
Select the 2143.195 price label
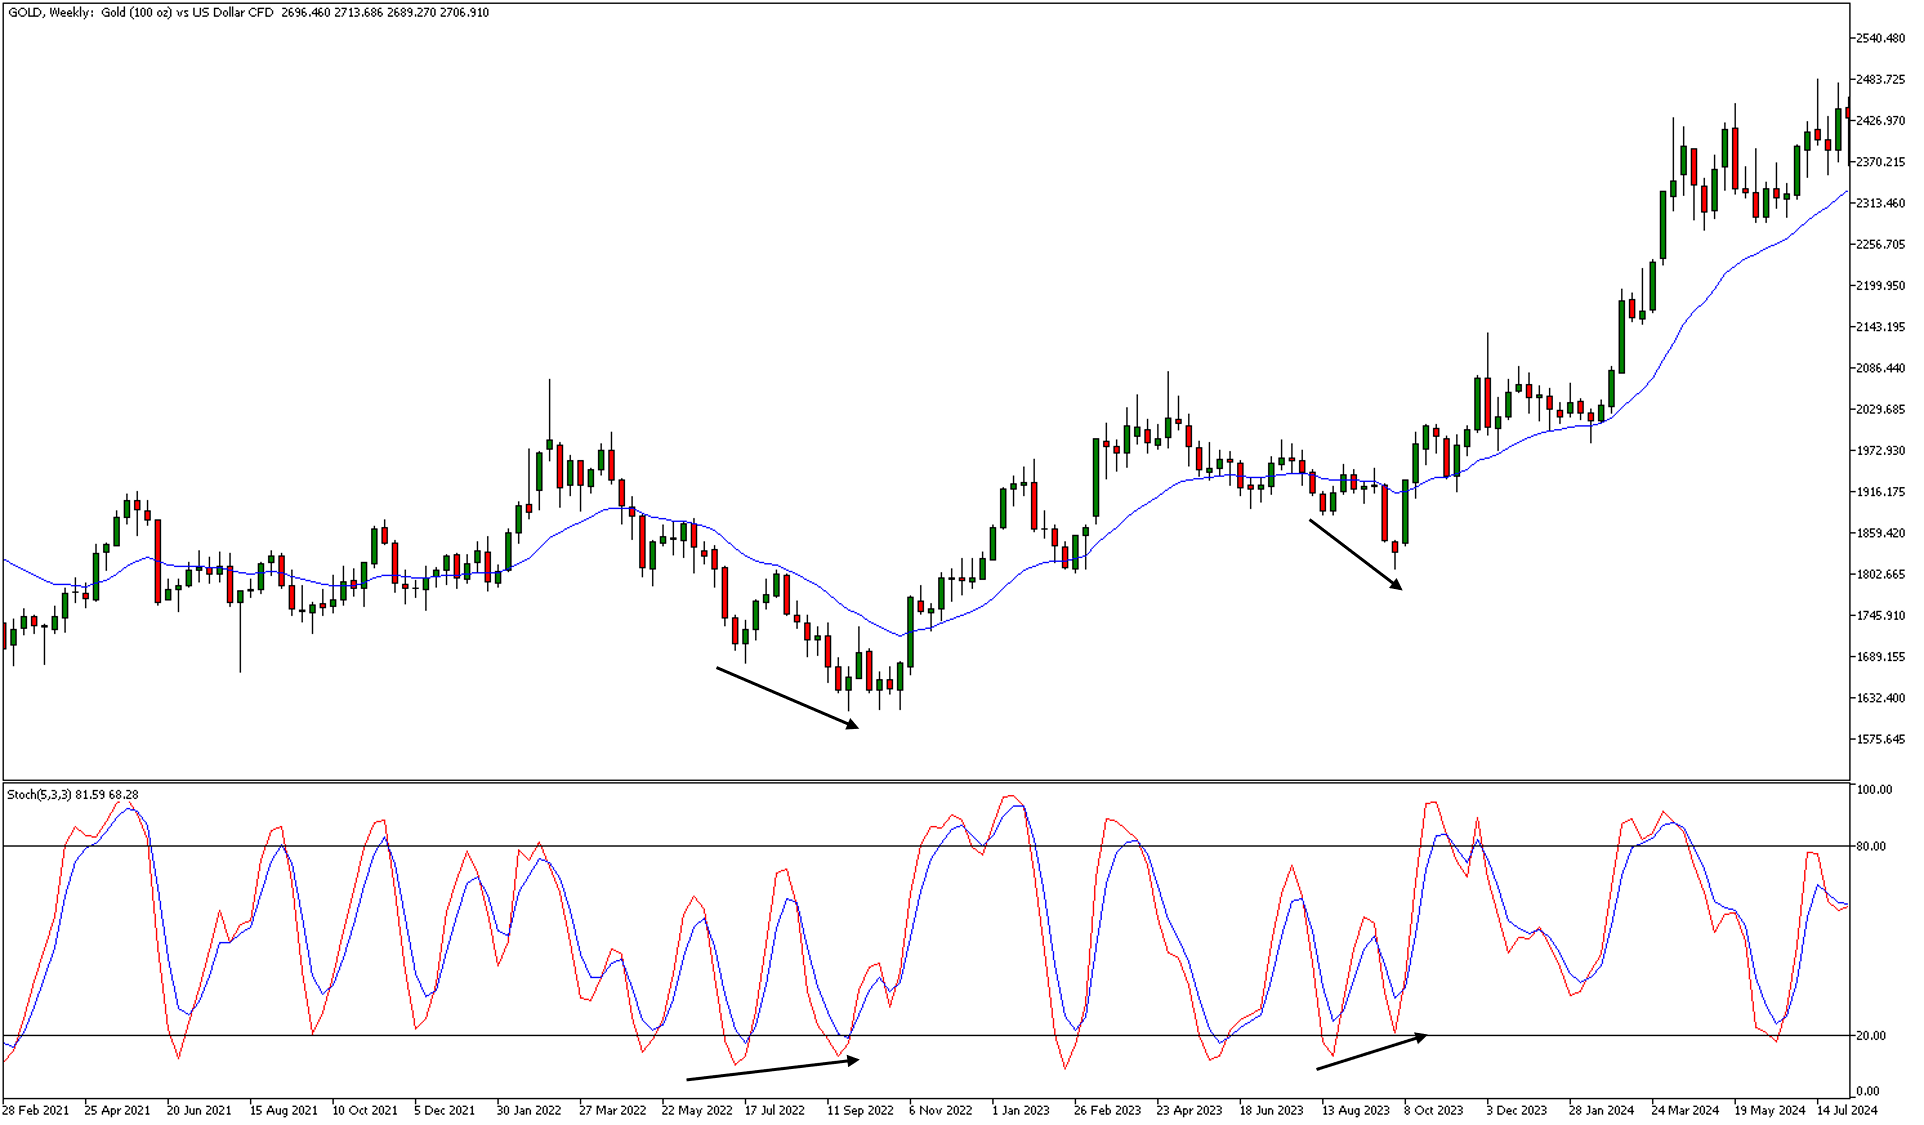(x=1880, y=327)
